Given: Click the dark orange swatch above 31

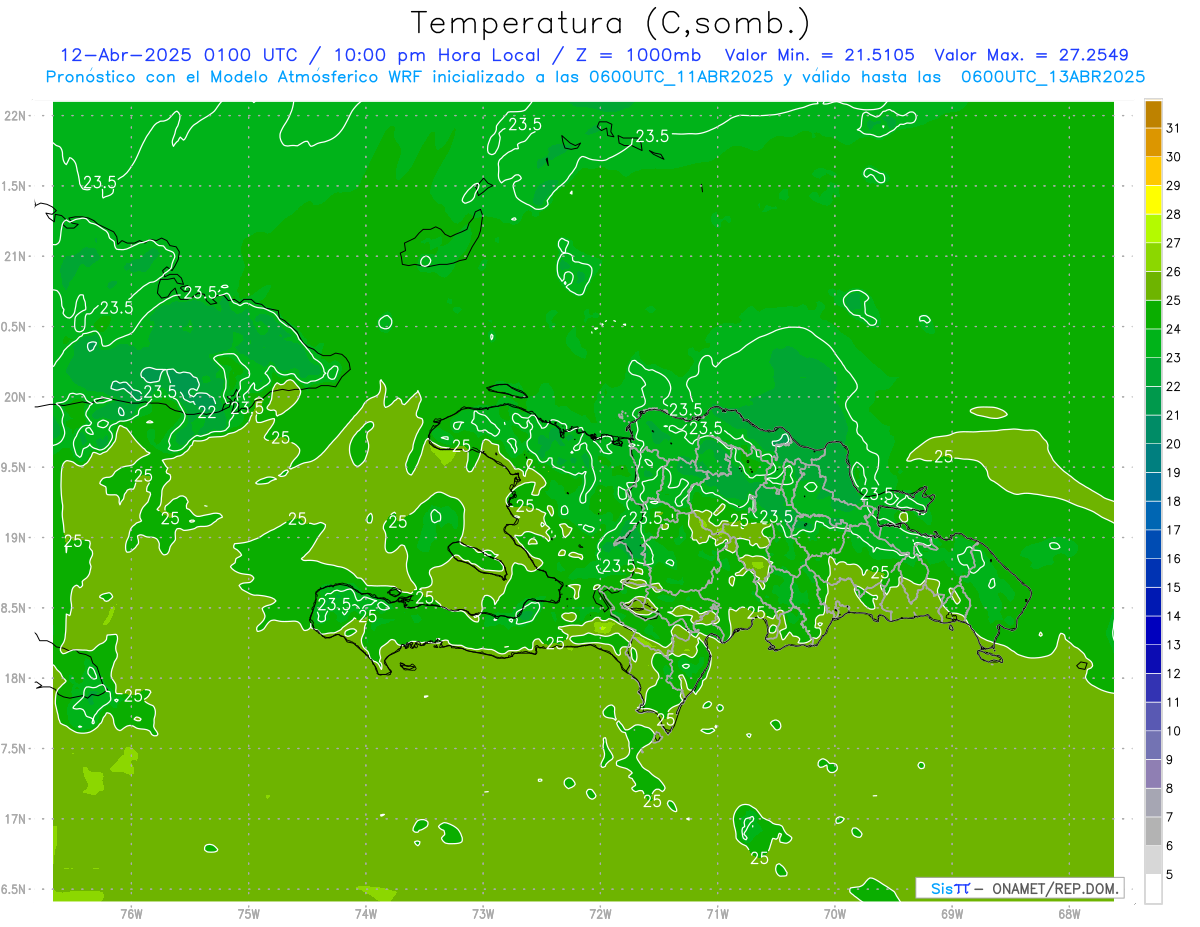Looking at the screenshot, I should pyautogui.click(x=1153, y=114).
